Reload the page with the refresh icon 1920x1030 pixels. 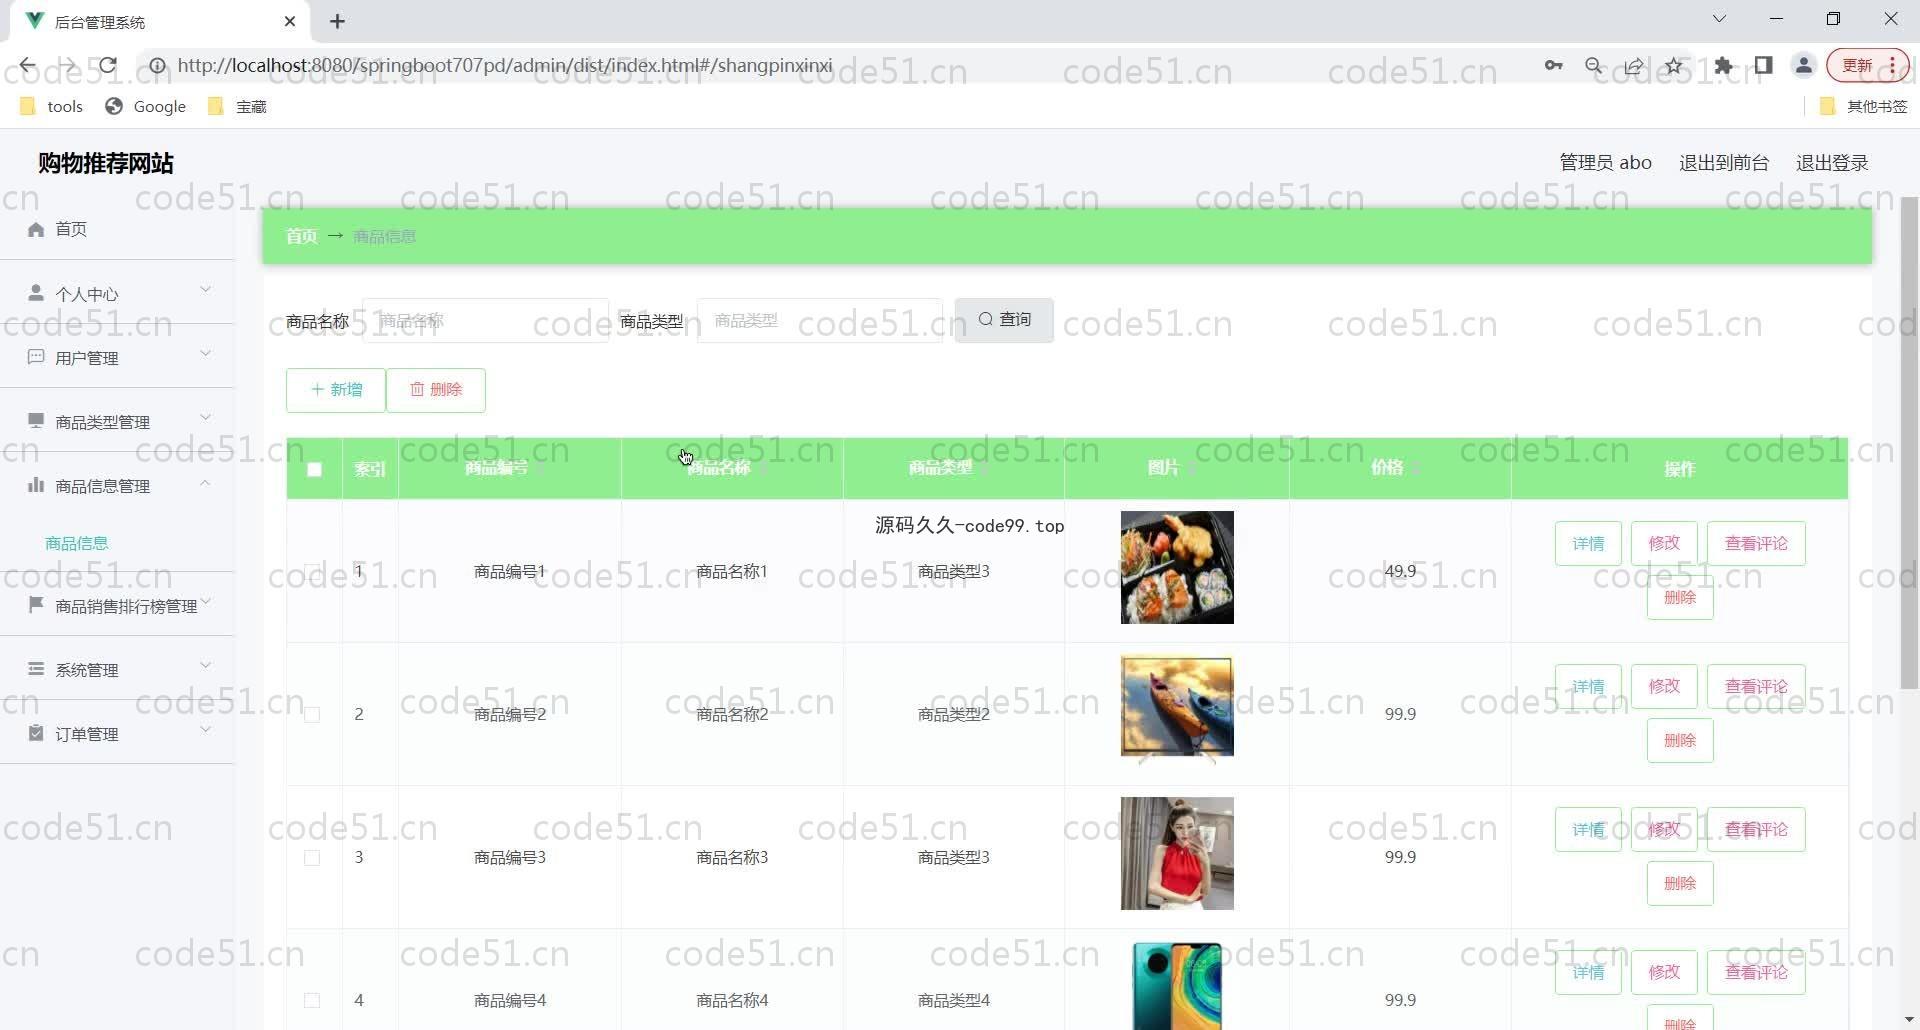point(108,66)
